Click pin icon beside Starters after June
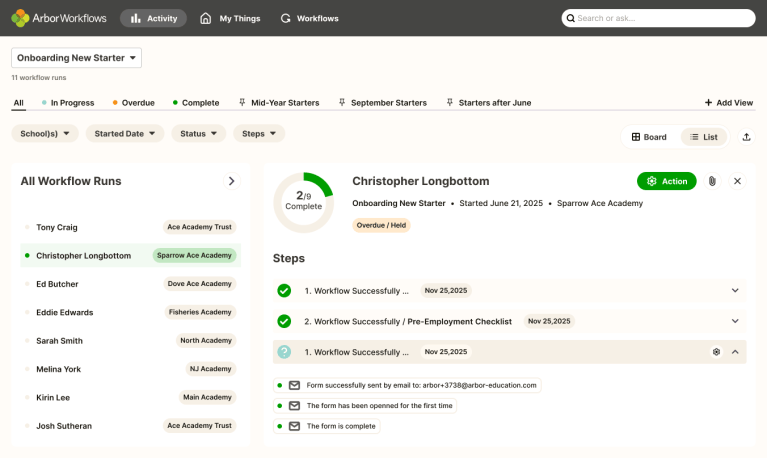This screenshot has height=458, width=767. (x=450, y=102)
